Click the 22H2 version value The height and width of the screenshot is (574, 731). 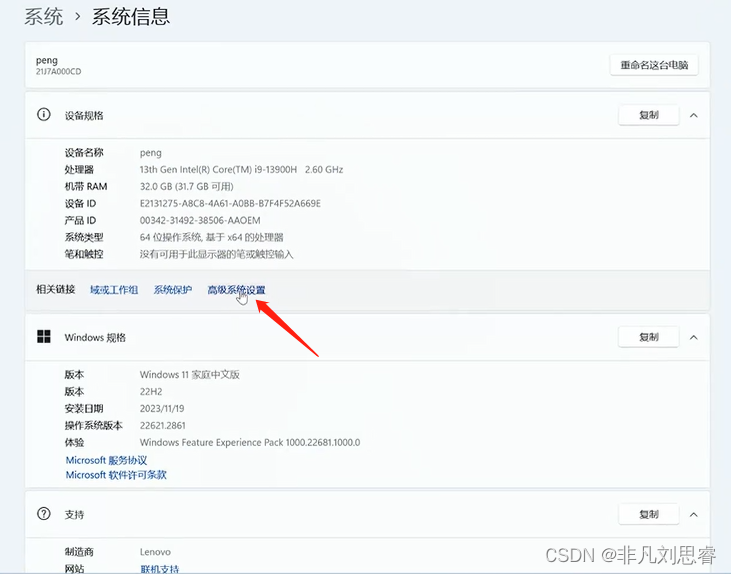coord(151,391)
